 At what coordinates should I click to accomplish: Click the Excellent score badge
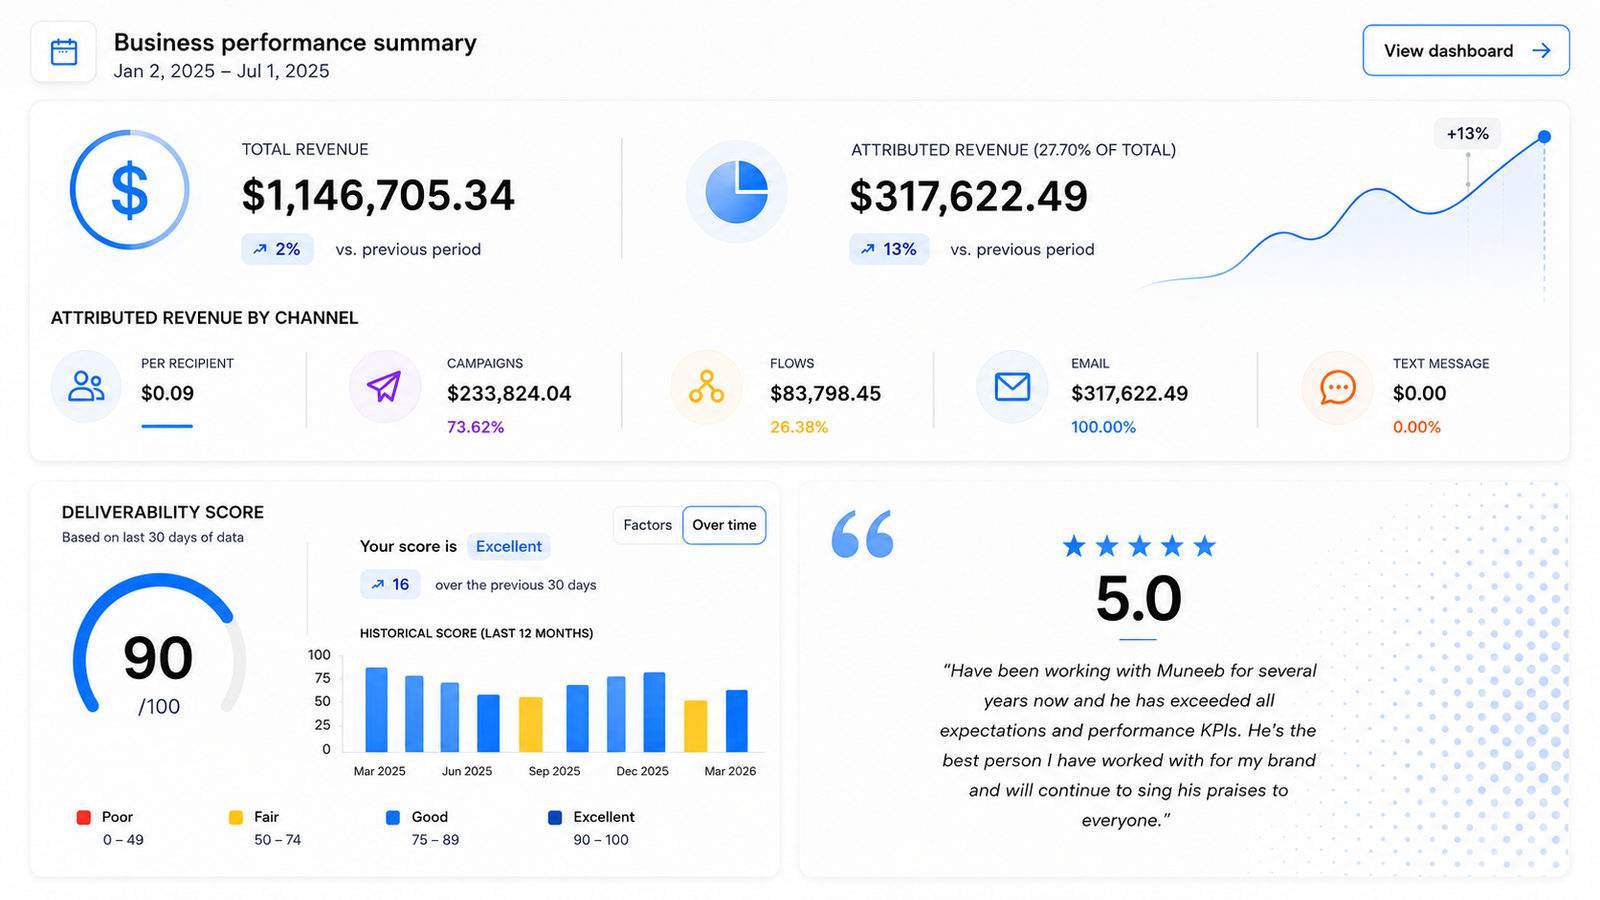508,546
